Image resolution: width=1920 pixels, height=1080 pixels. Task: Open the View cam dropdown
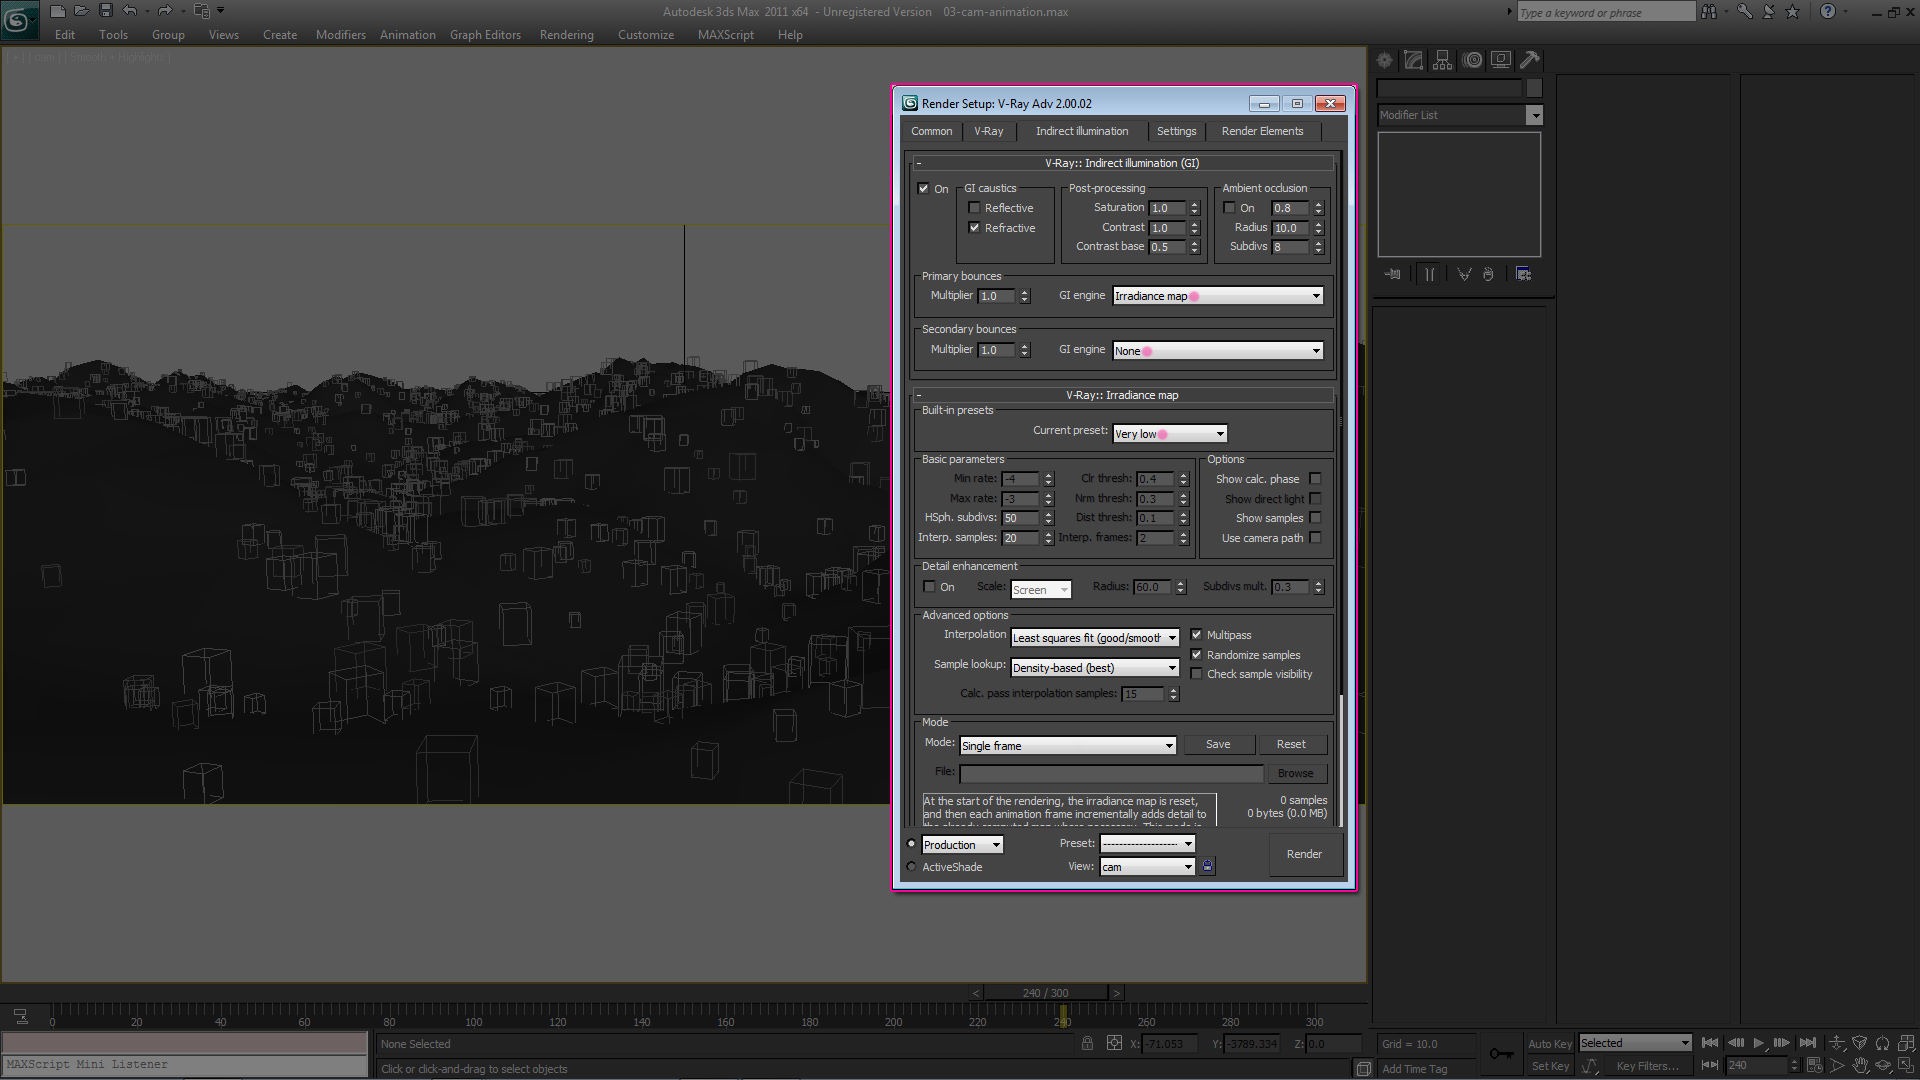(x=1147, y=867)
